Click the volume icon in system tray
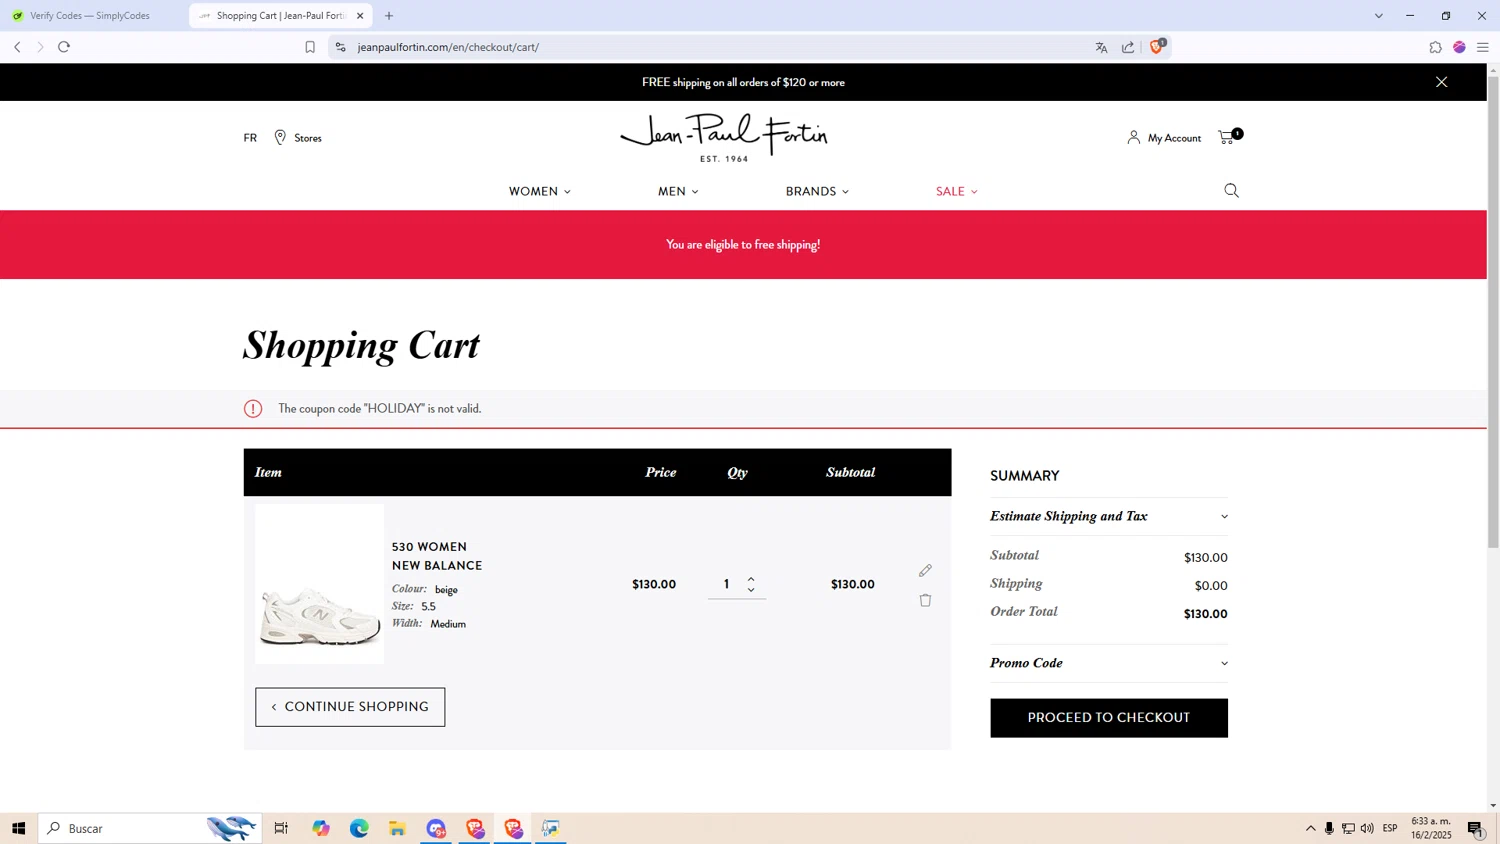Image resolution: width=1500 pixels, height=844 pixels. click(1367, 828)
